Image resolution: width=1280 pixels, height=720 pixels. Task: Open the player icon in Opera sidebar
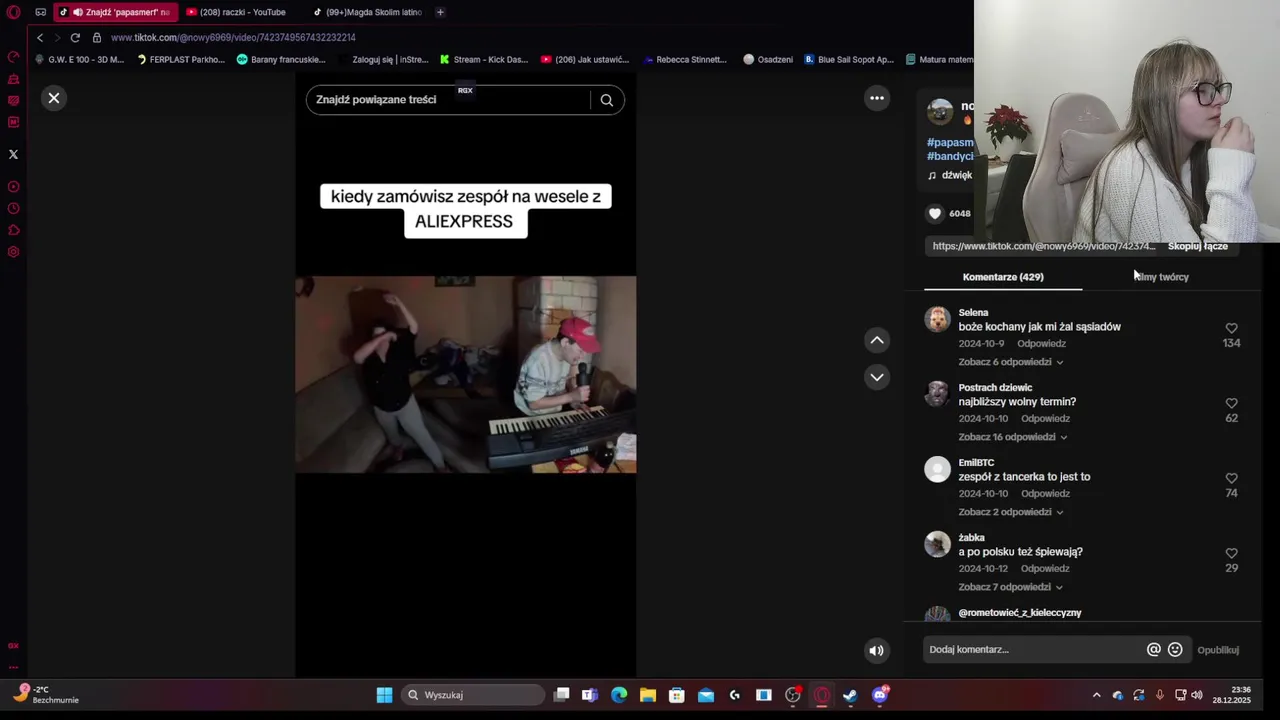coord(13,187)
